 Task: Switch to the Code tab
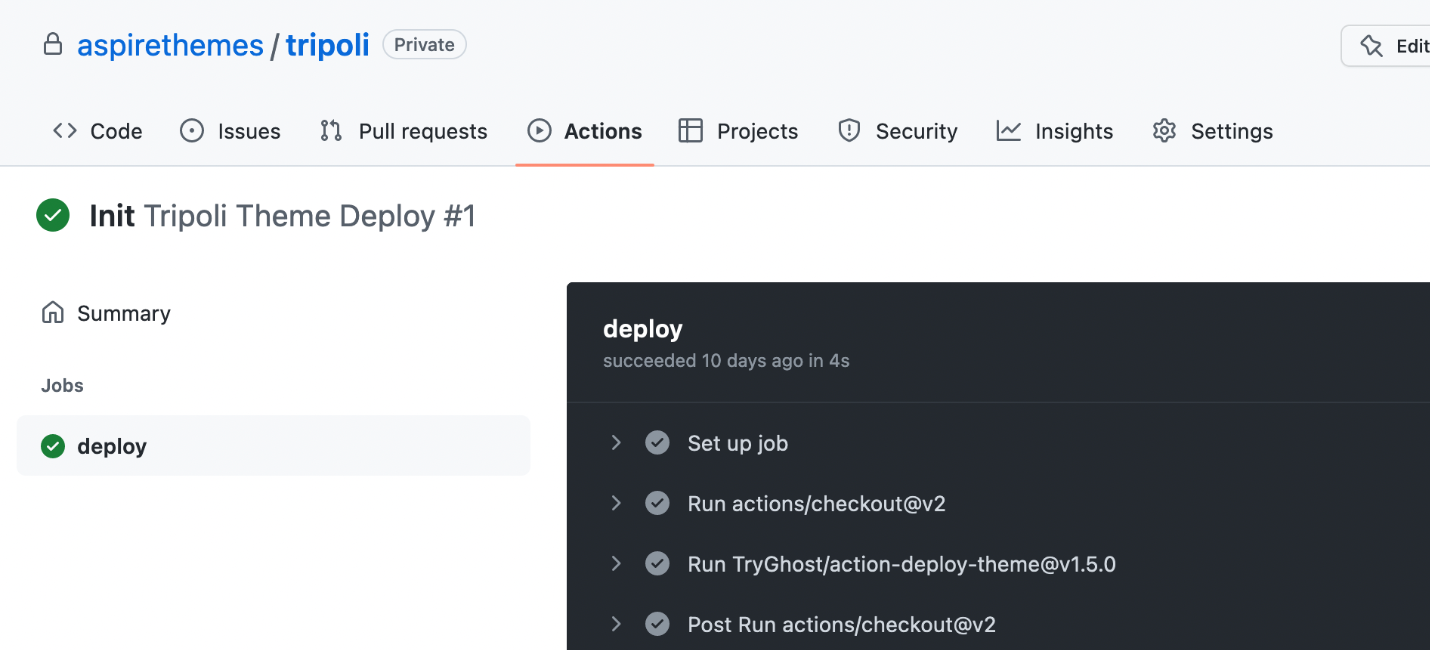point(97,131)
